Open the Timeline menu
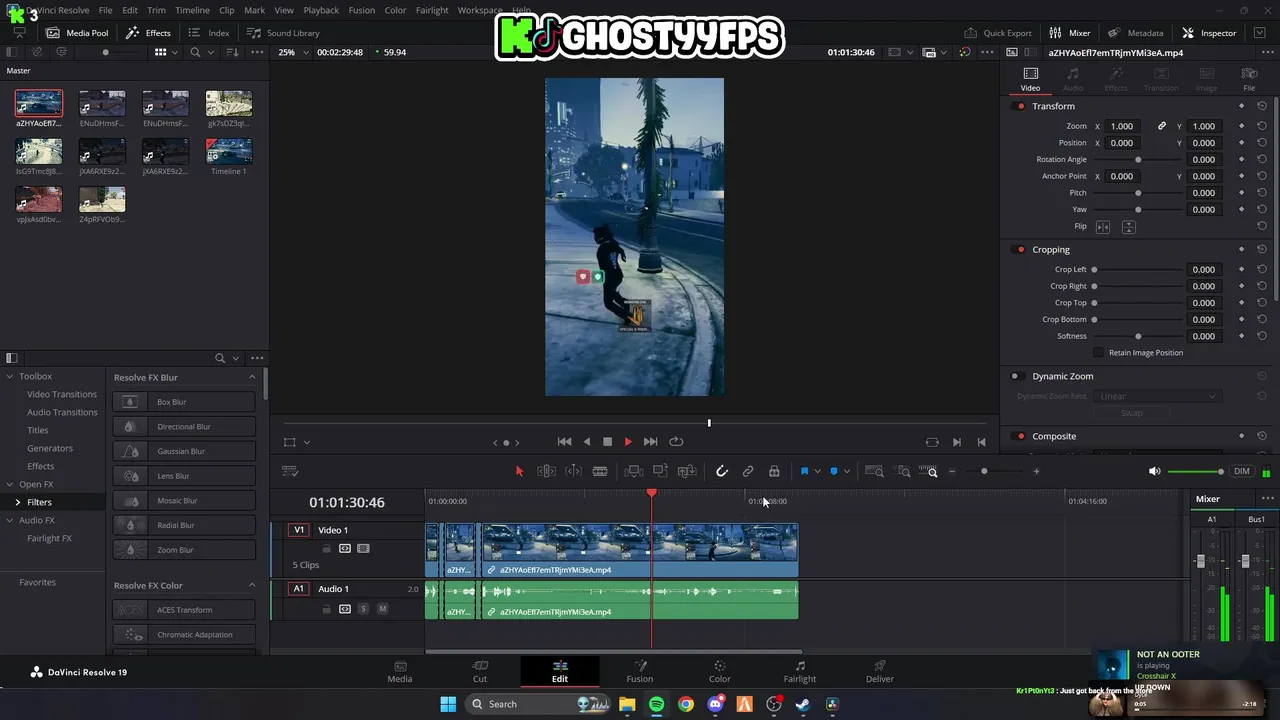This screenshot has height=720, width=1280. point(192,10)
